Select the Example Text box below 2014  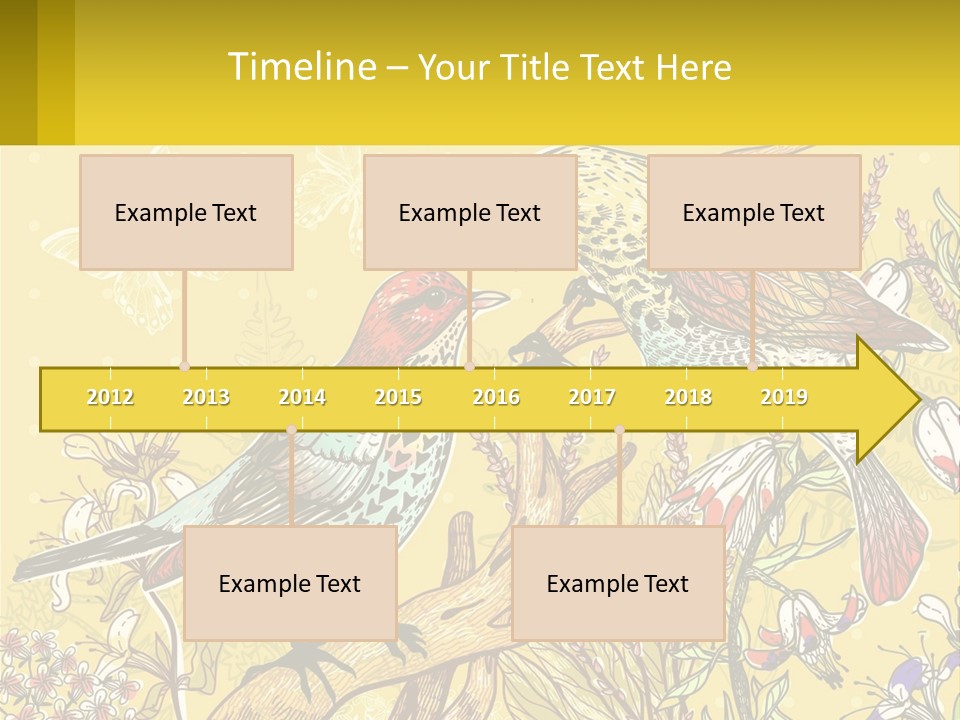click(x=290, y=583)
